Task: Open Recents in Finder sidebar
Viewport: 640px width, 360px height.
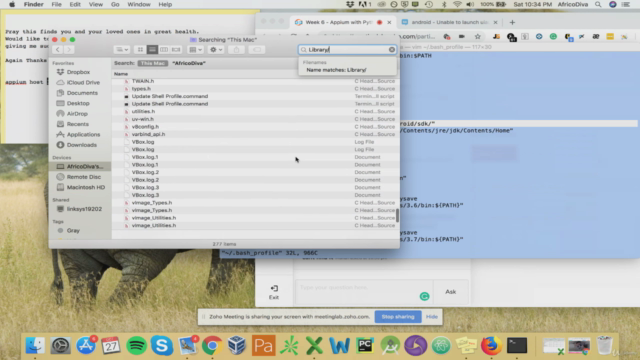Action: (x=78, y=124)
